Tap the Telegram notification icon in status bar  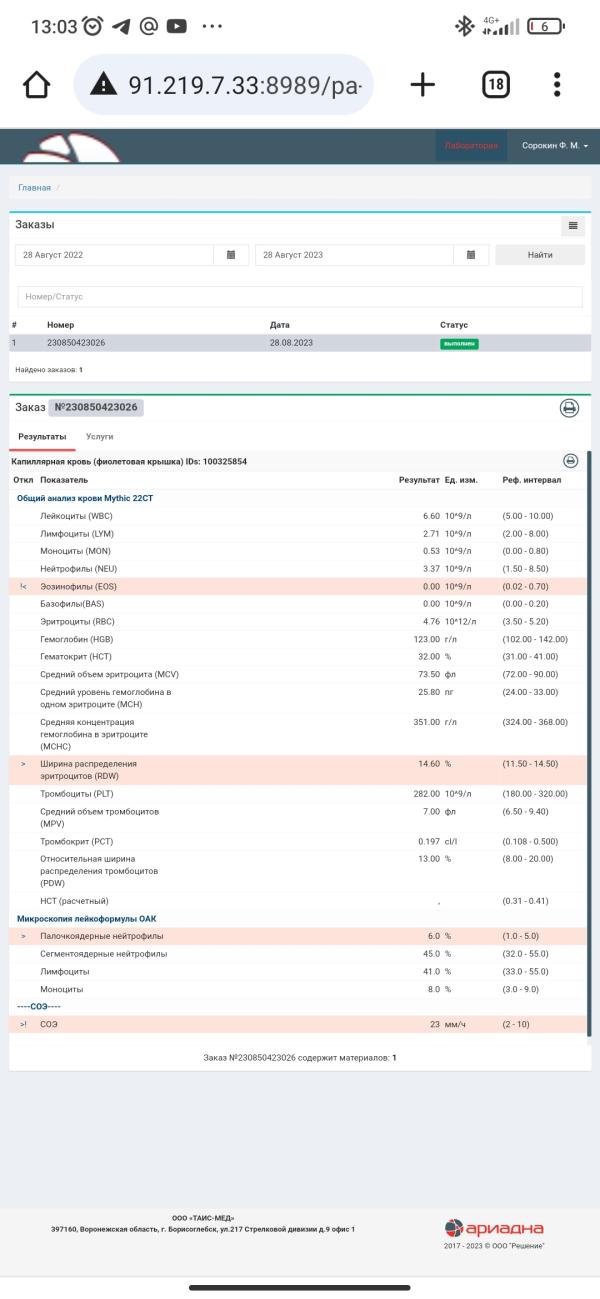click(x=121, y=27)
